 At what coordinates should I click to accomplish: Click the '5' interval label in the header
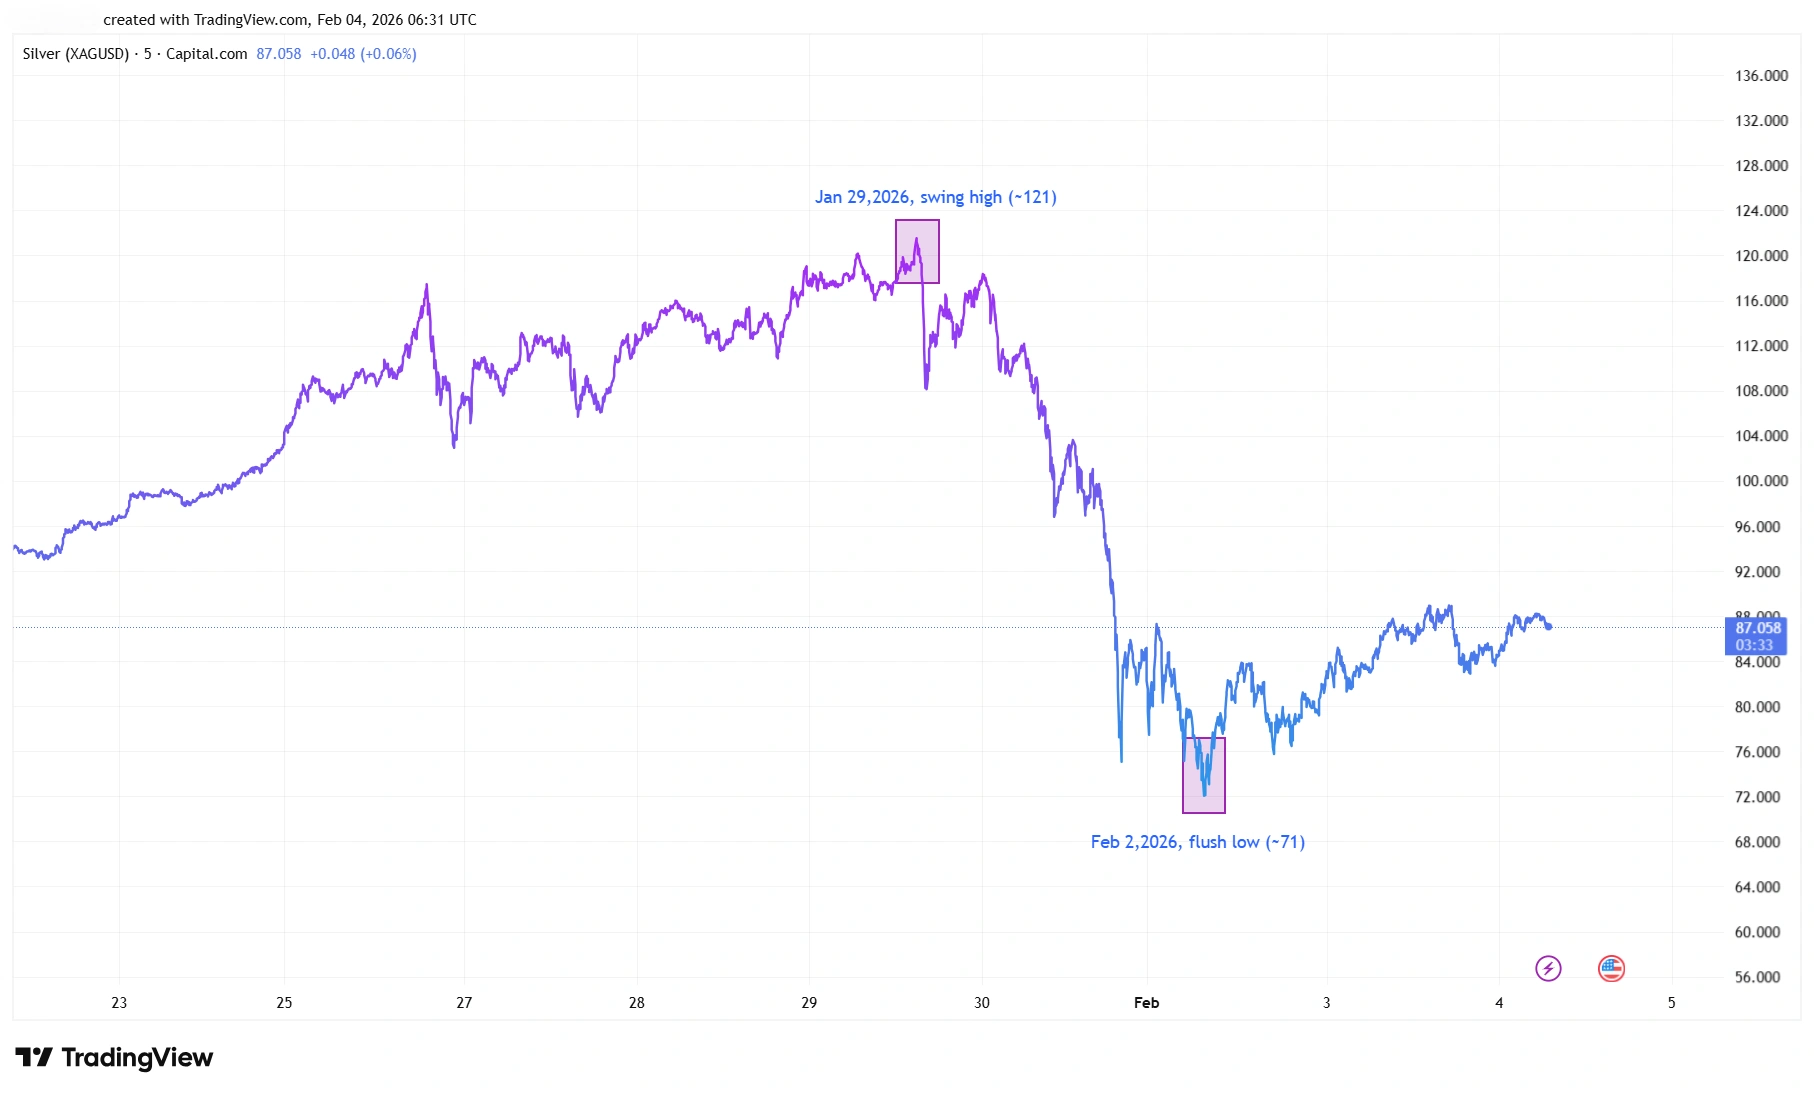coord(148,54)
